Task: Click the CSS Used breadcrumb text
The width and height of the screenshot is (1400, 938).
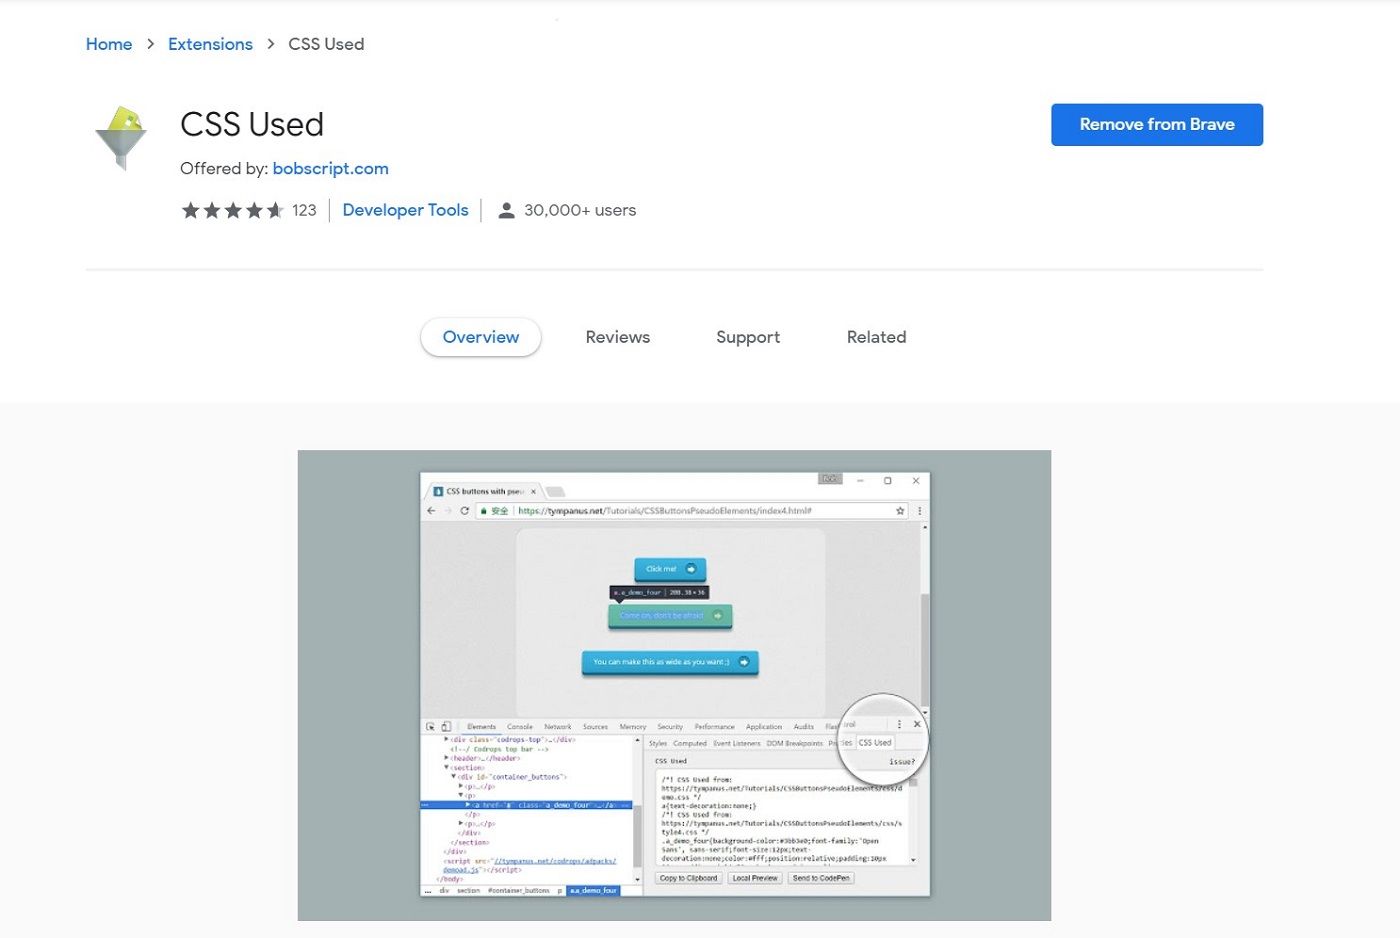Action: click(x=326, y=44)
